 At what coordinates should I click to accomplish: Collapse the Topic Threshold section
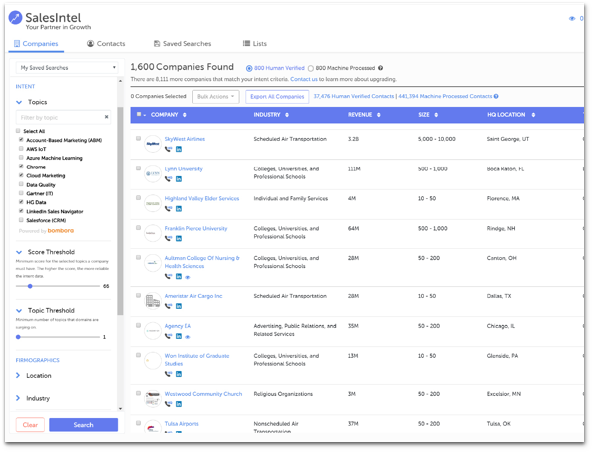(x=19, y=310)
